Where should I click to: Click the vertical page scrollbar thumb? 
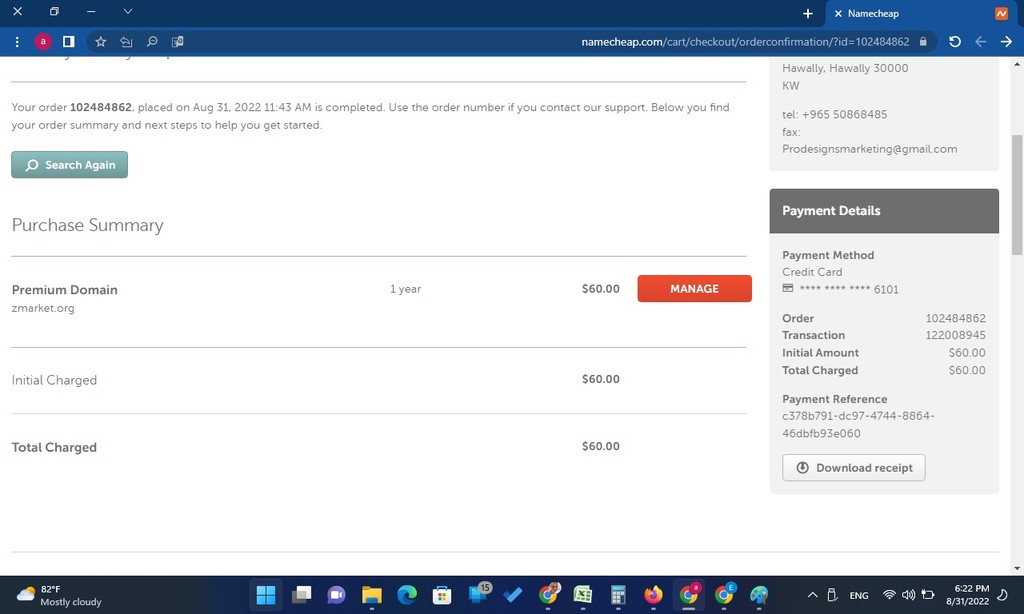pos(1017,195)
